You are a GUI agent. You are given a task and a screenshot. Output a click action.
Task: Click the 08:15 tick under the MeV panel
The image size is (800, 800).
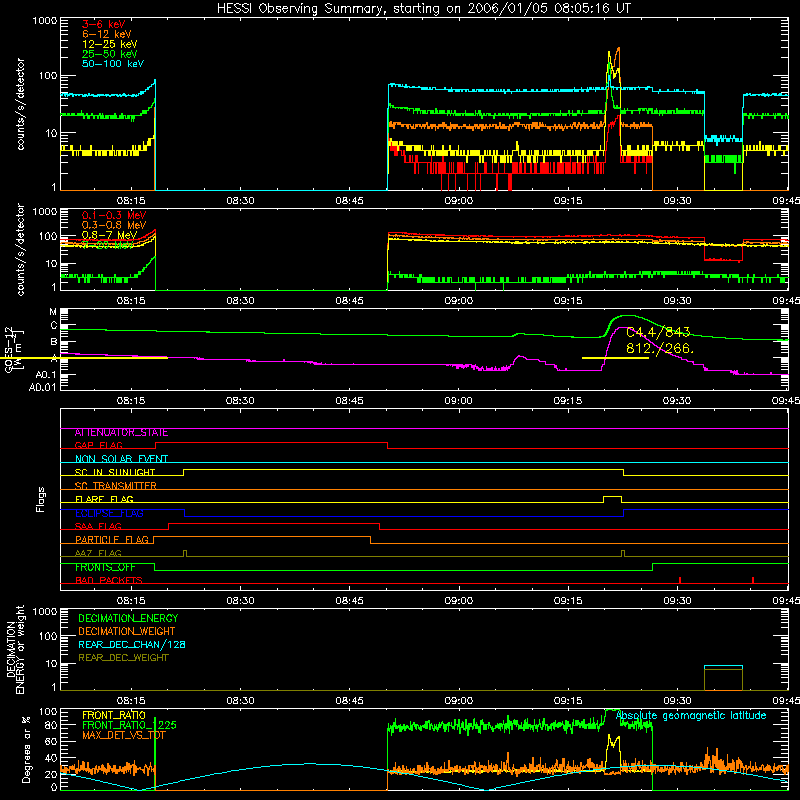pyautogui.click(x=131, y=301)
